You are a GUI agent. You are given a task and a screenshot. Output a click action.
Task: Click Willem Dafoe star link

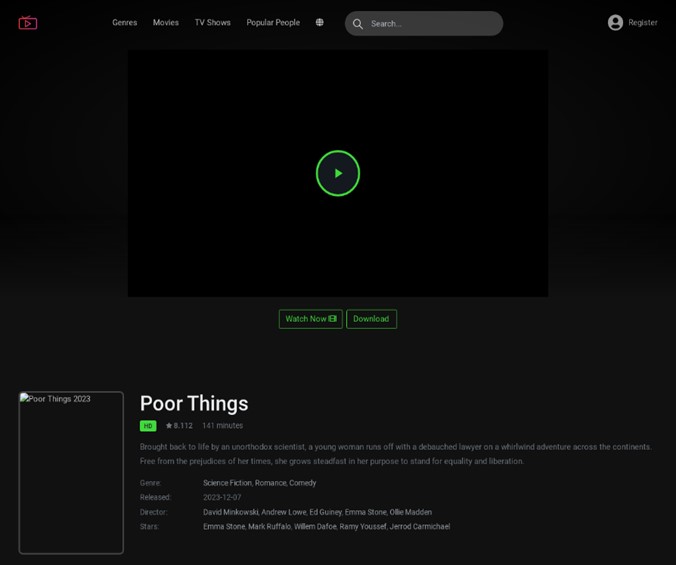point(314,527)
